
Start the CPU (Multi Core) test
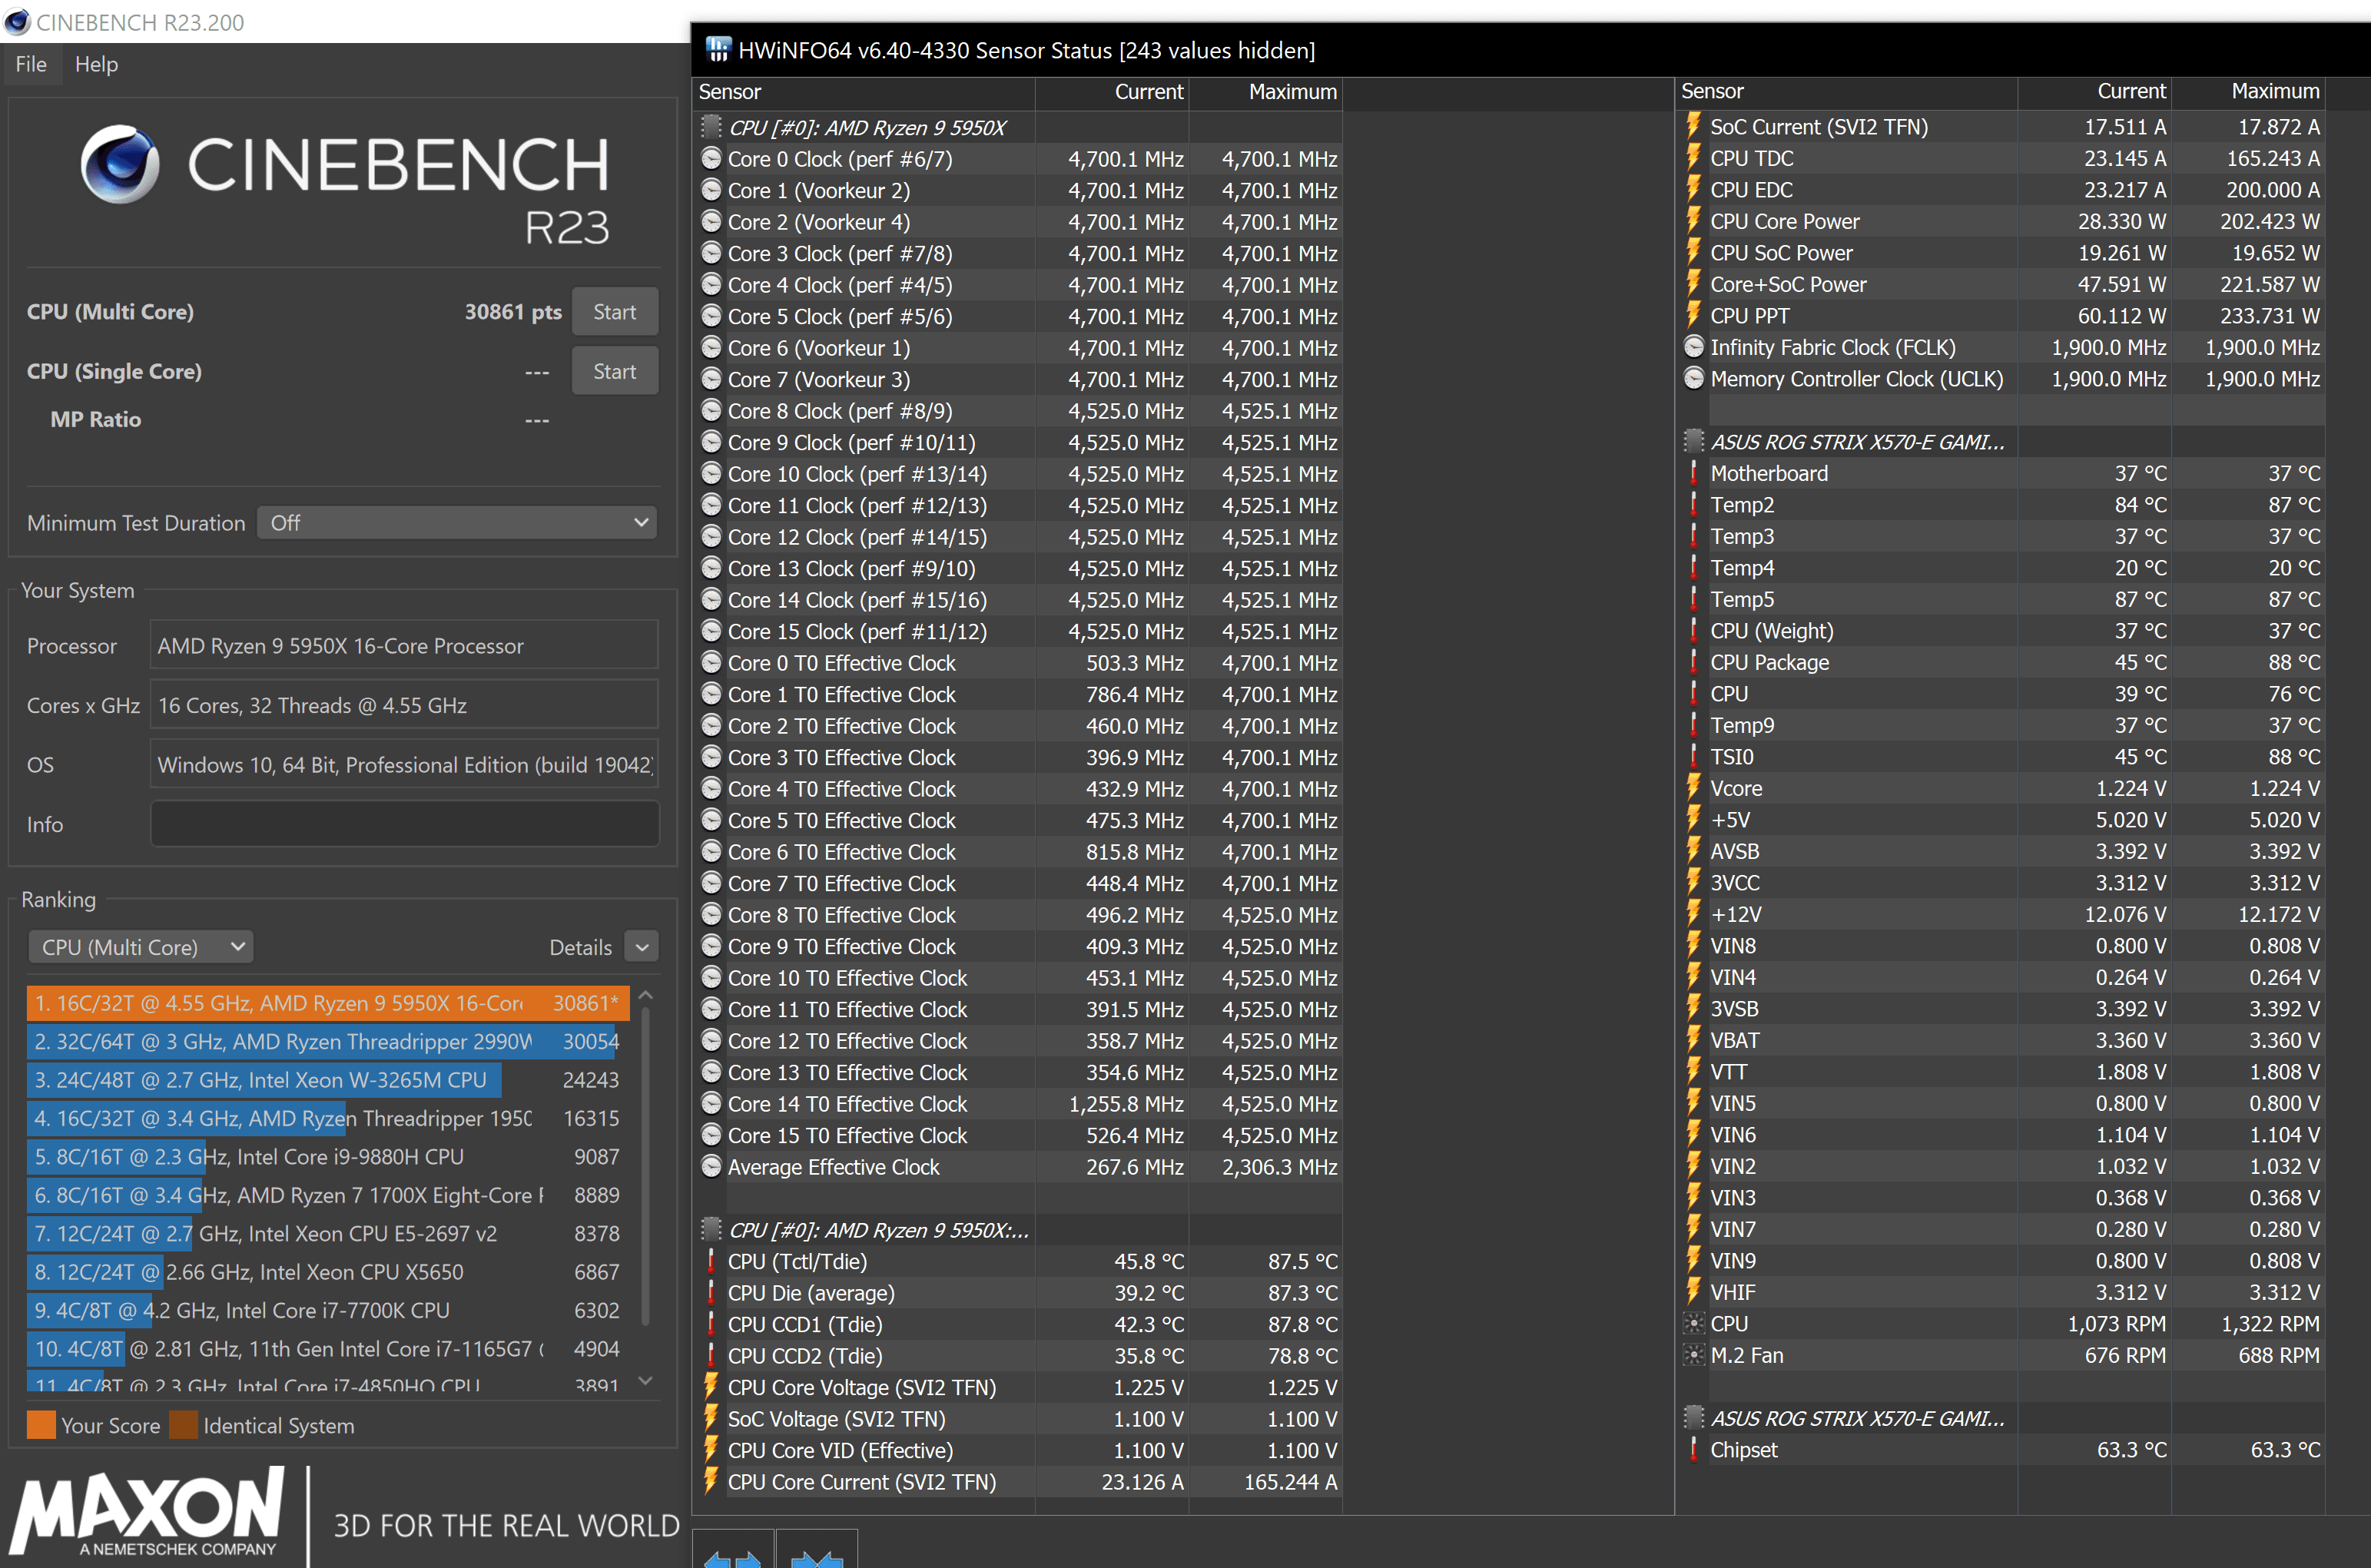pyautogui.click(x=615, y=312)
